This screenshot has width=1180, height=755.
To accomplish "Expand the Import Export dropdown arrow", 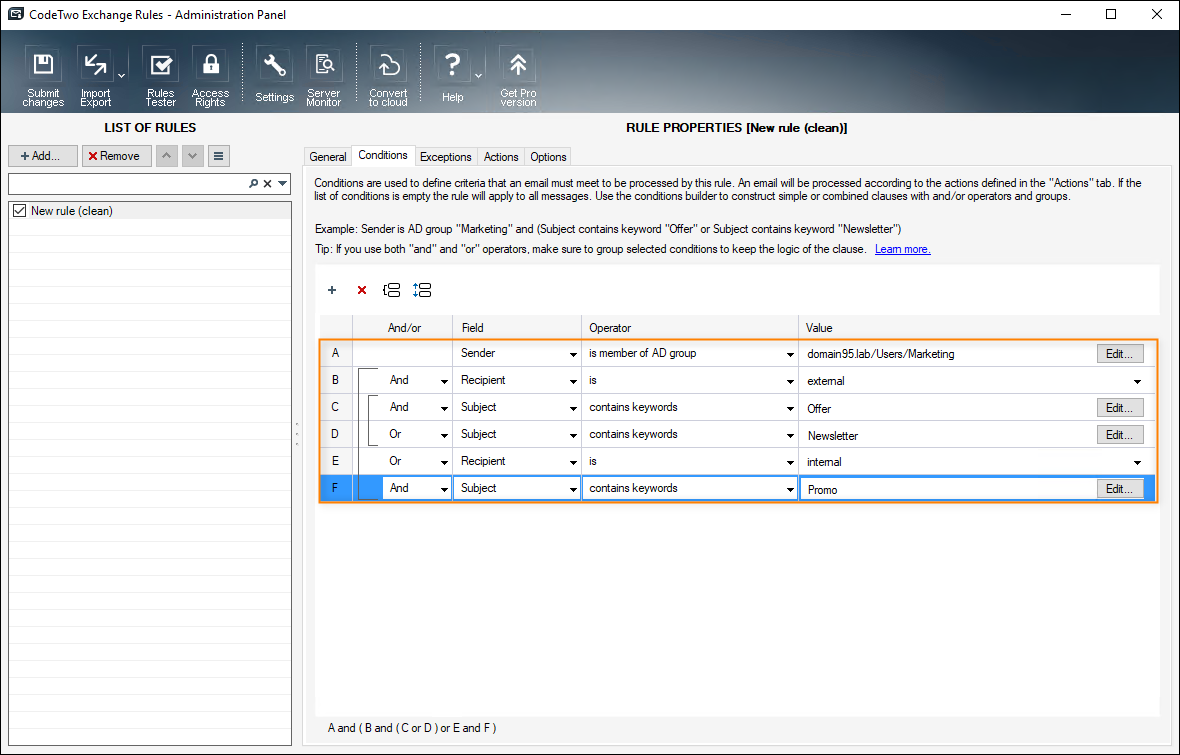I will (121, 76).
